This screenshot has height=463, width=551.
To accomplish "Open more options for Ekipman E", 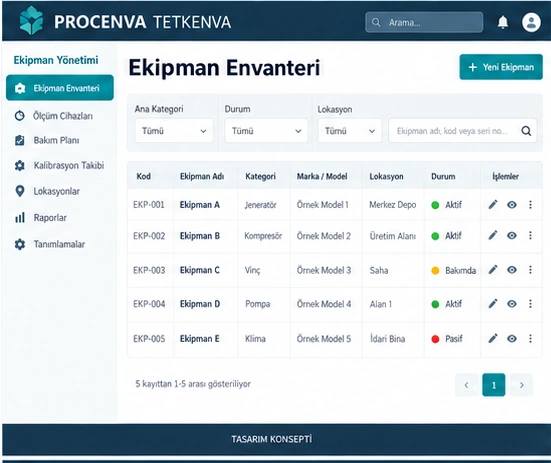I will click(x=530, y=338).
